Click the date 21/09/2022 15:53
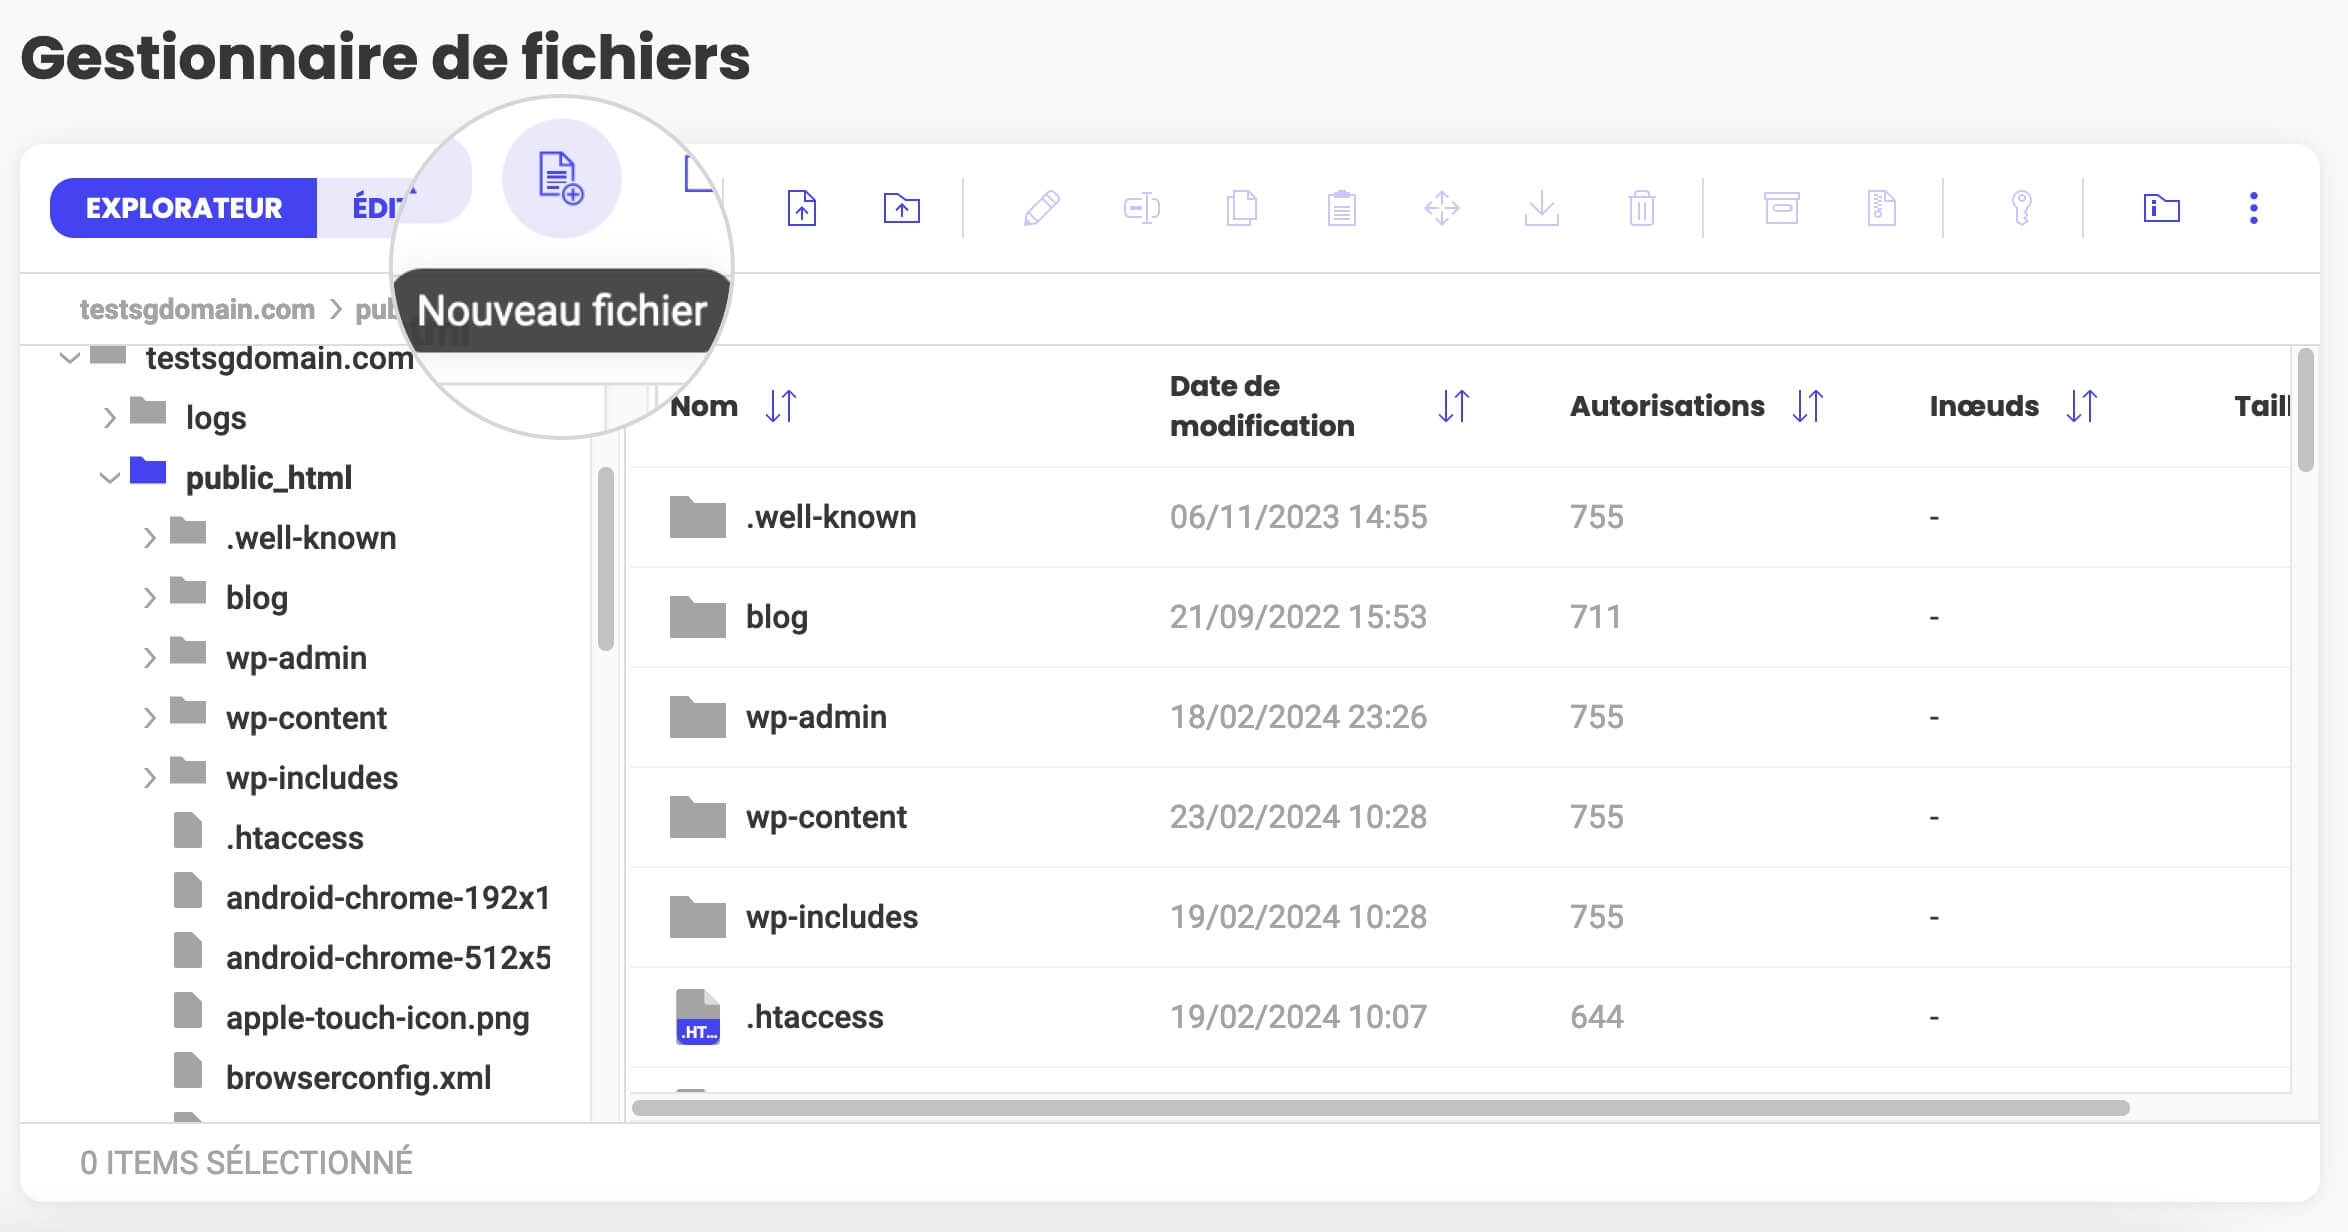This screenshot has width=2348, height=1232. 1298,617
